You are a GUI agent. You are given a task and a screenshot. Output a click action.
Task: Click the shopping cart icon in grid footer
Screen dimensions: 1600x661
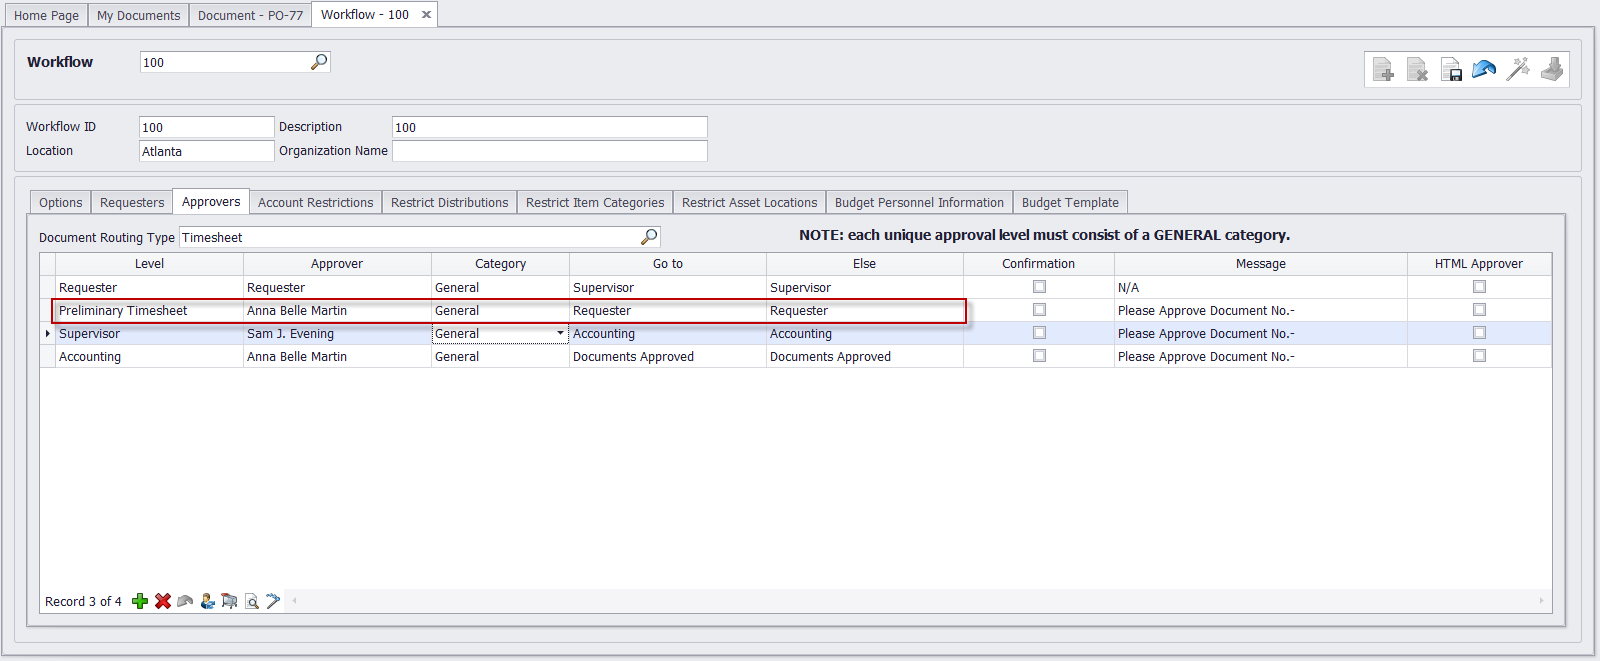point(229,601)
